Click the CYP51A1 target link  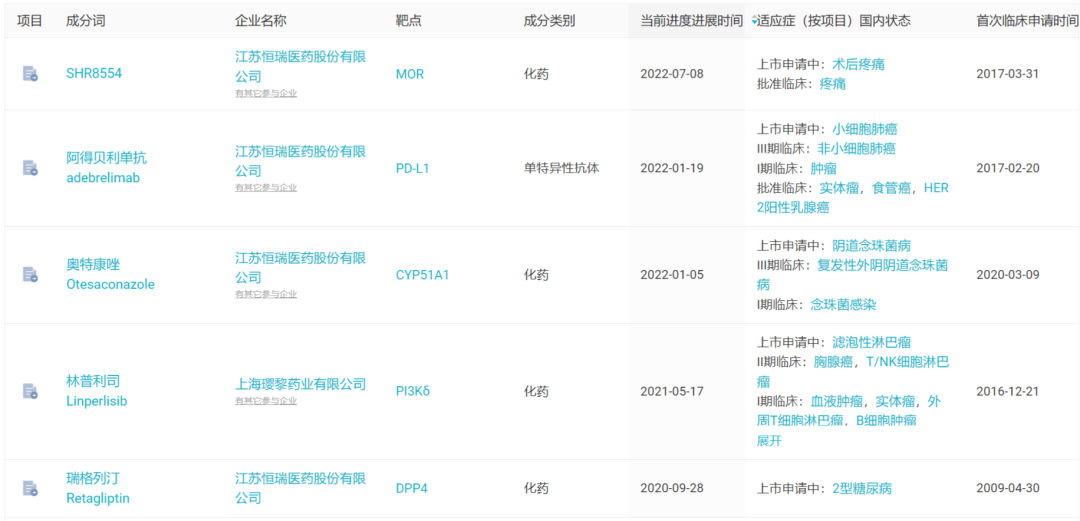(422, 274)
